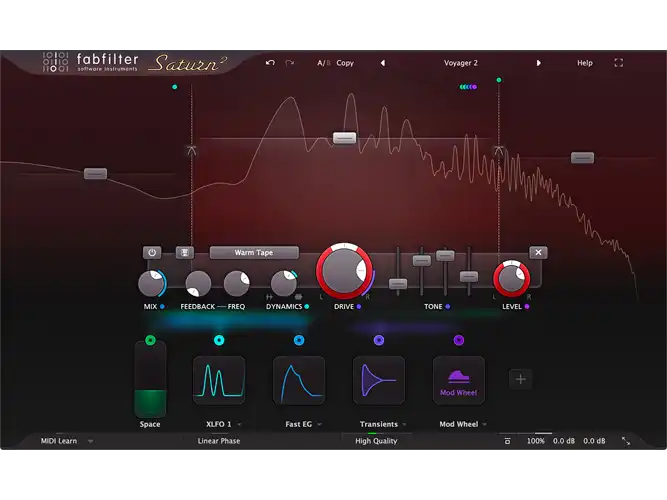The height and width of the screenshot is (500, 667).
Task: Click the fourth TONE slider handle
Action: [x=469, y=277]
